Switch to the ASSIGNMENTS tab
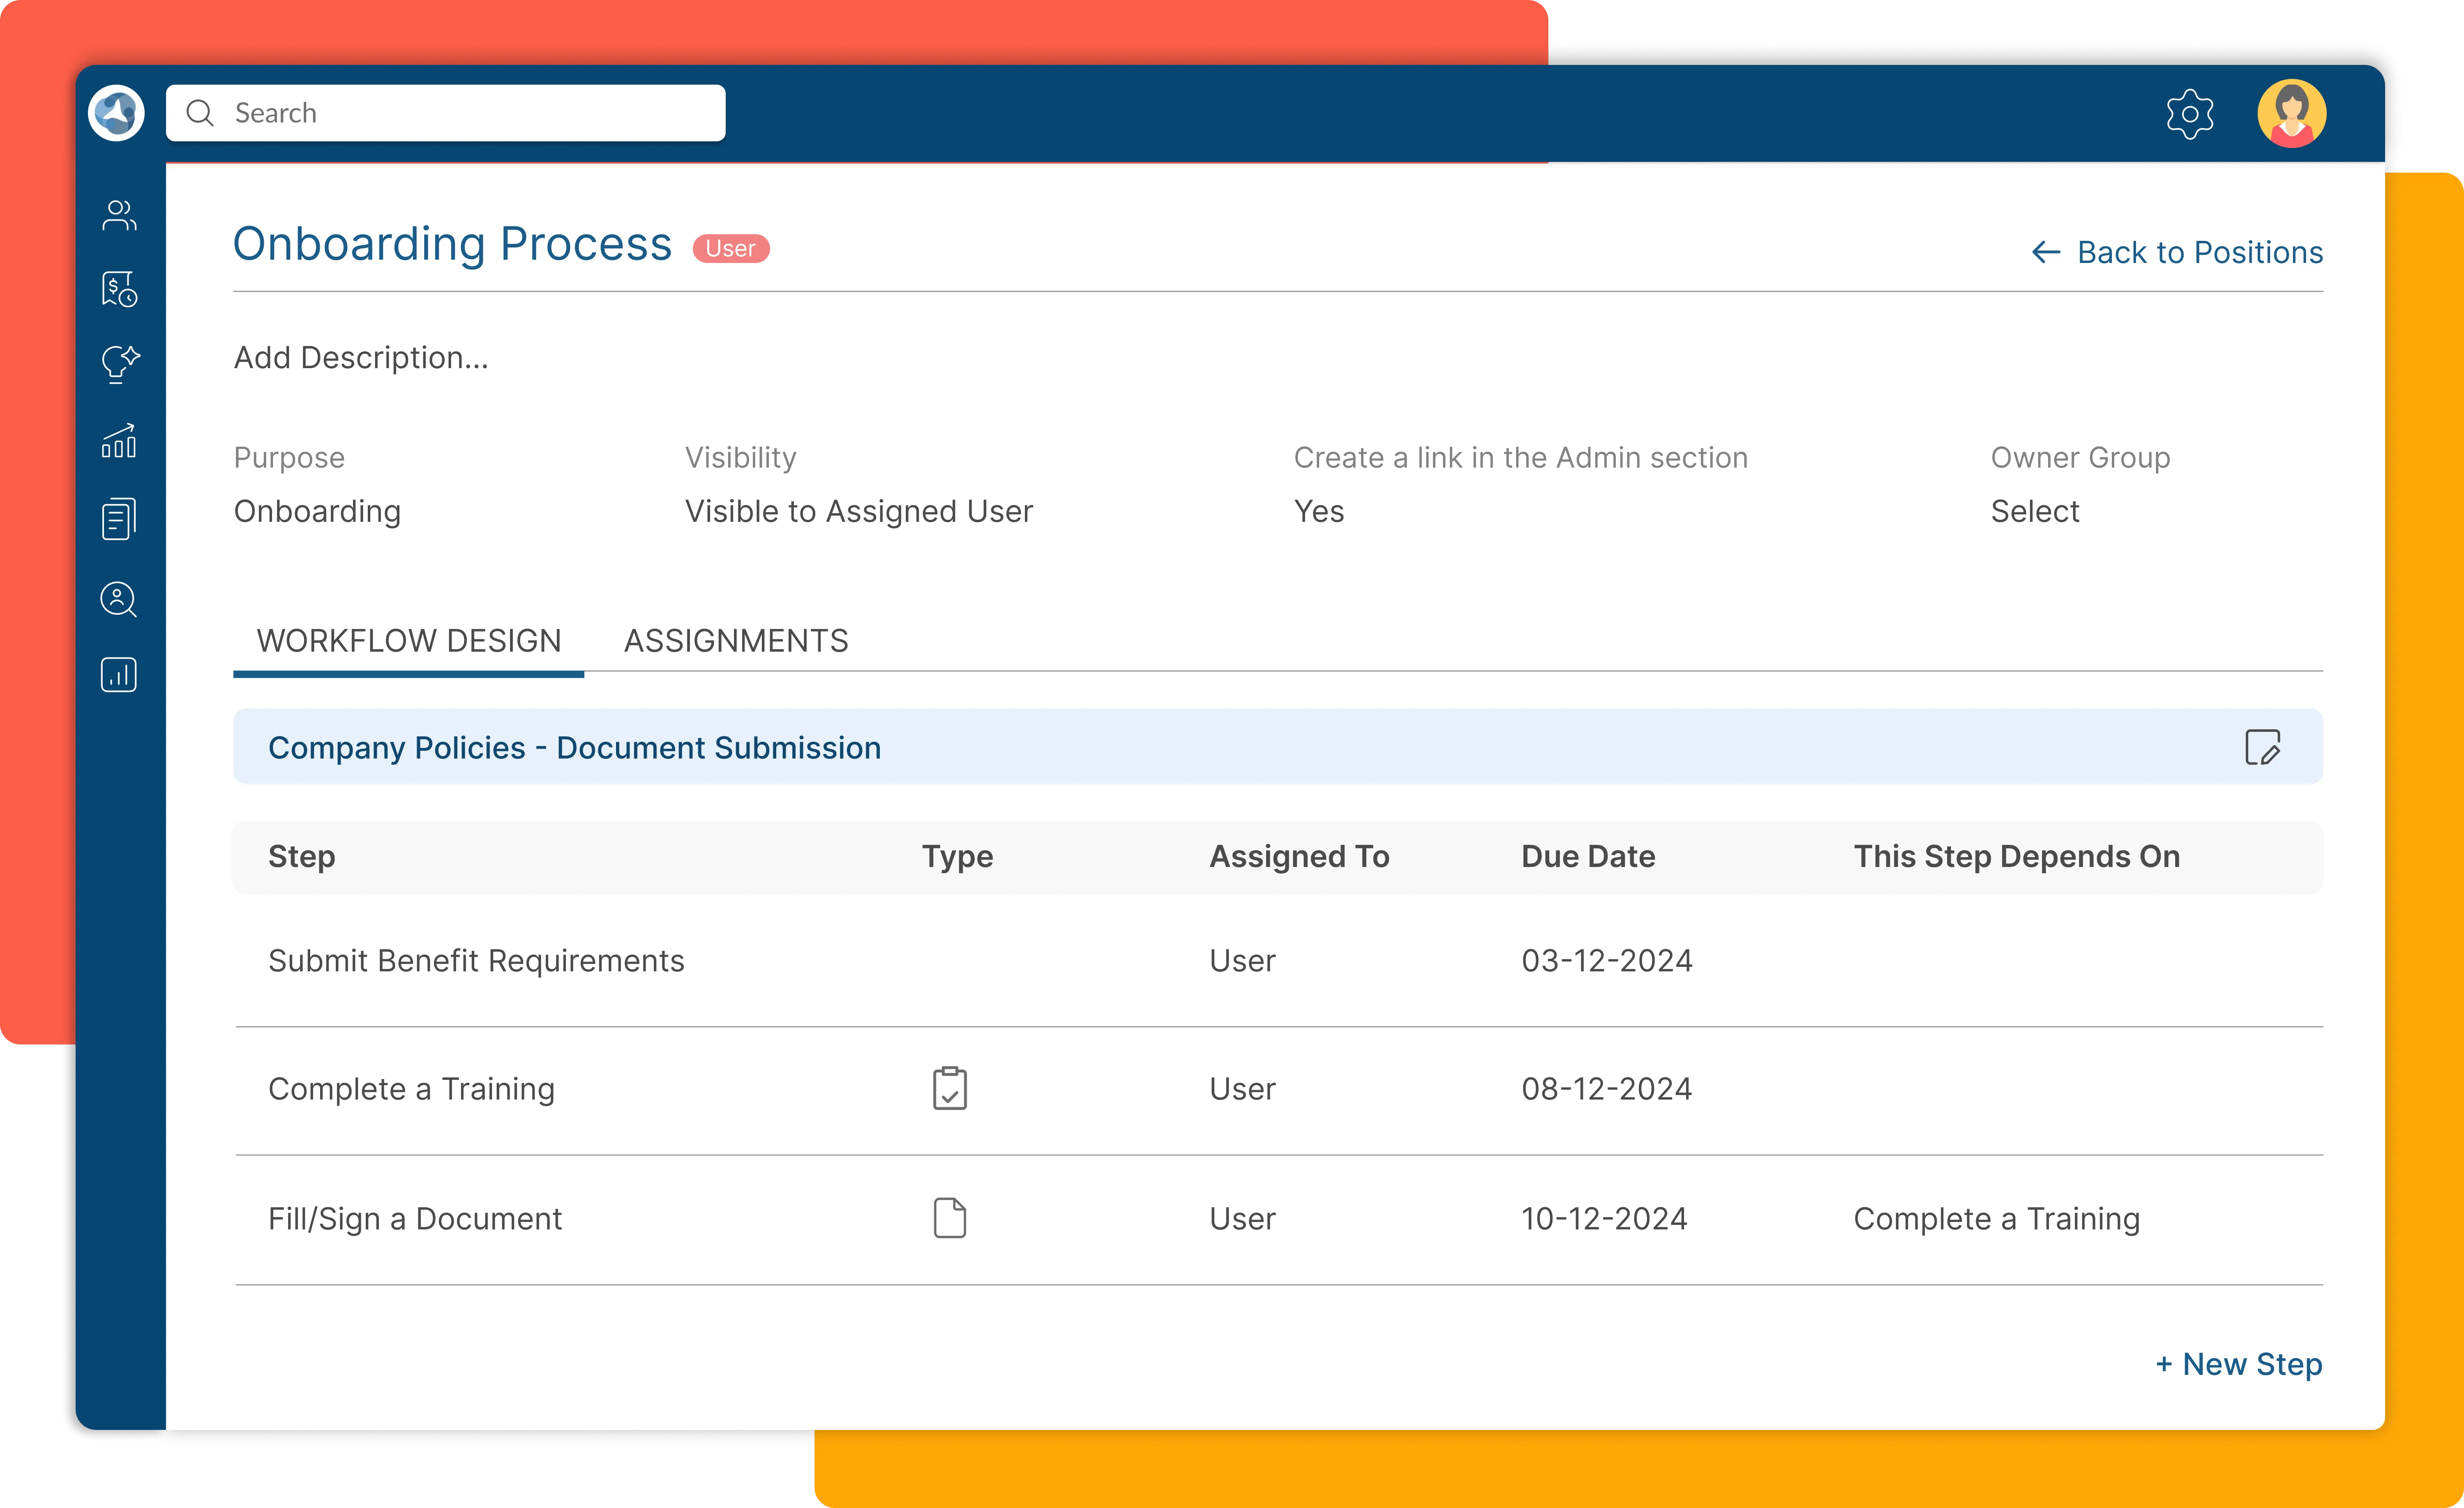The height and width of the screenshot is (1508, 2464). tap(736, 640)
